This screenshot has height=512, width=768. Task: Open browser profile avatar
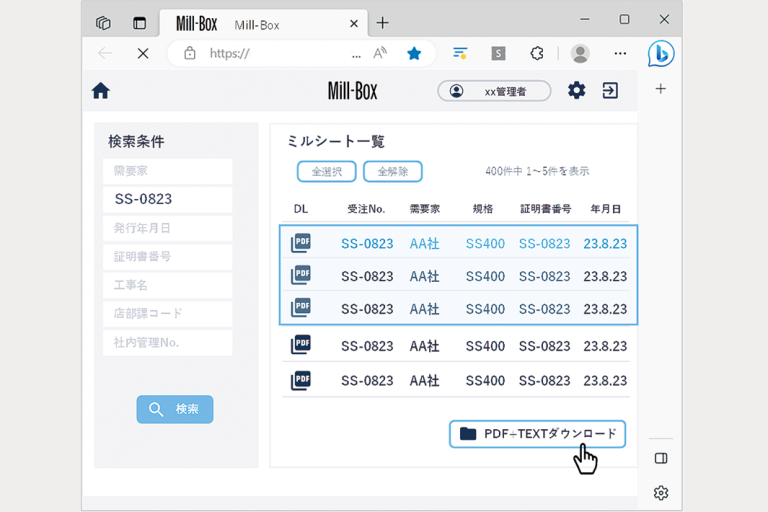pyautogui.click(x=579, y=53)
